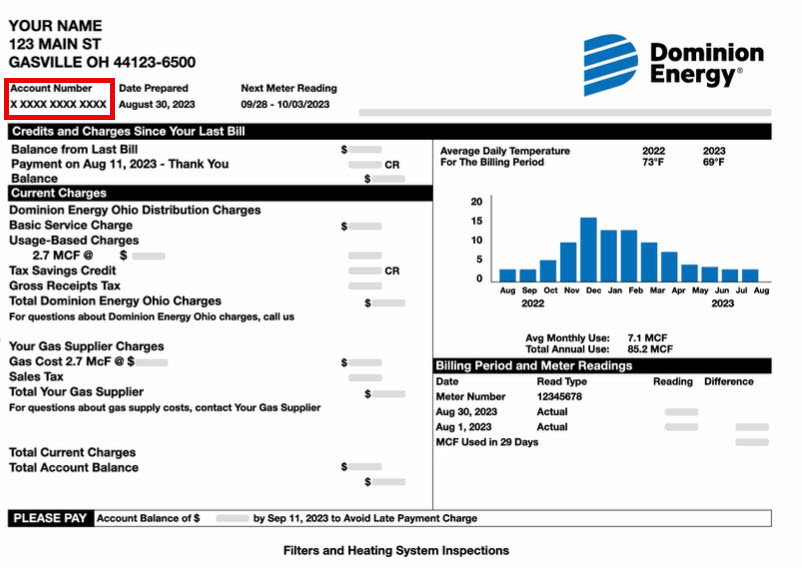Click the "Basic Service Charge" line
The width and height of the screenshot is (802, 568).
pyautogui.click(x=71, y=225)
